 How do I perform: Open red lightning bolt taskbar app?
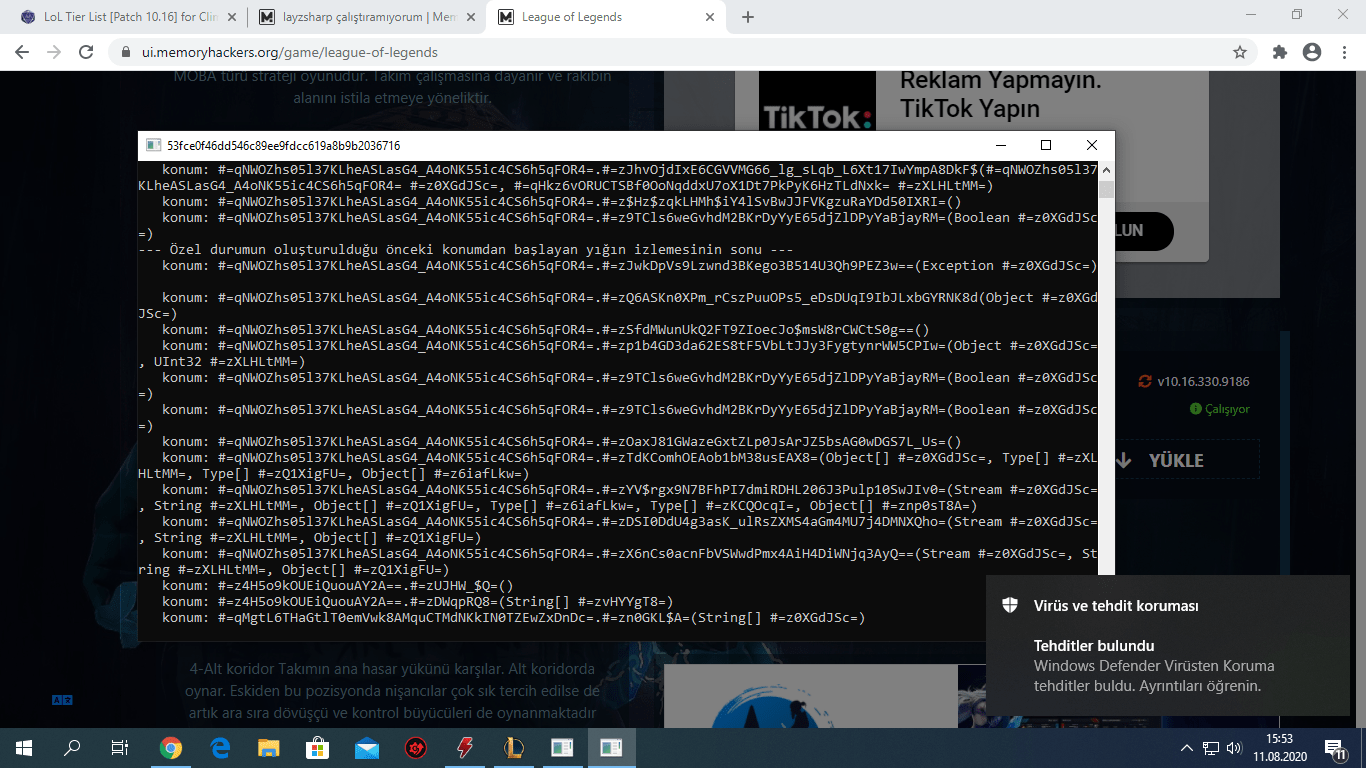click(465, 747)
